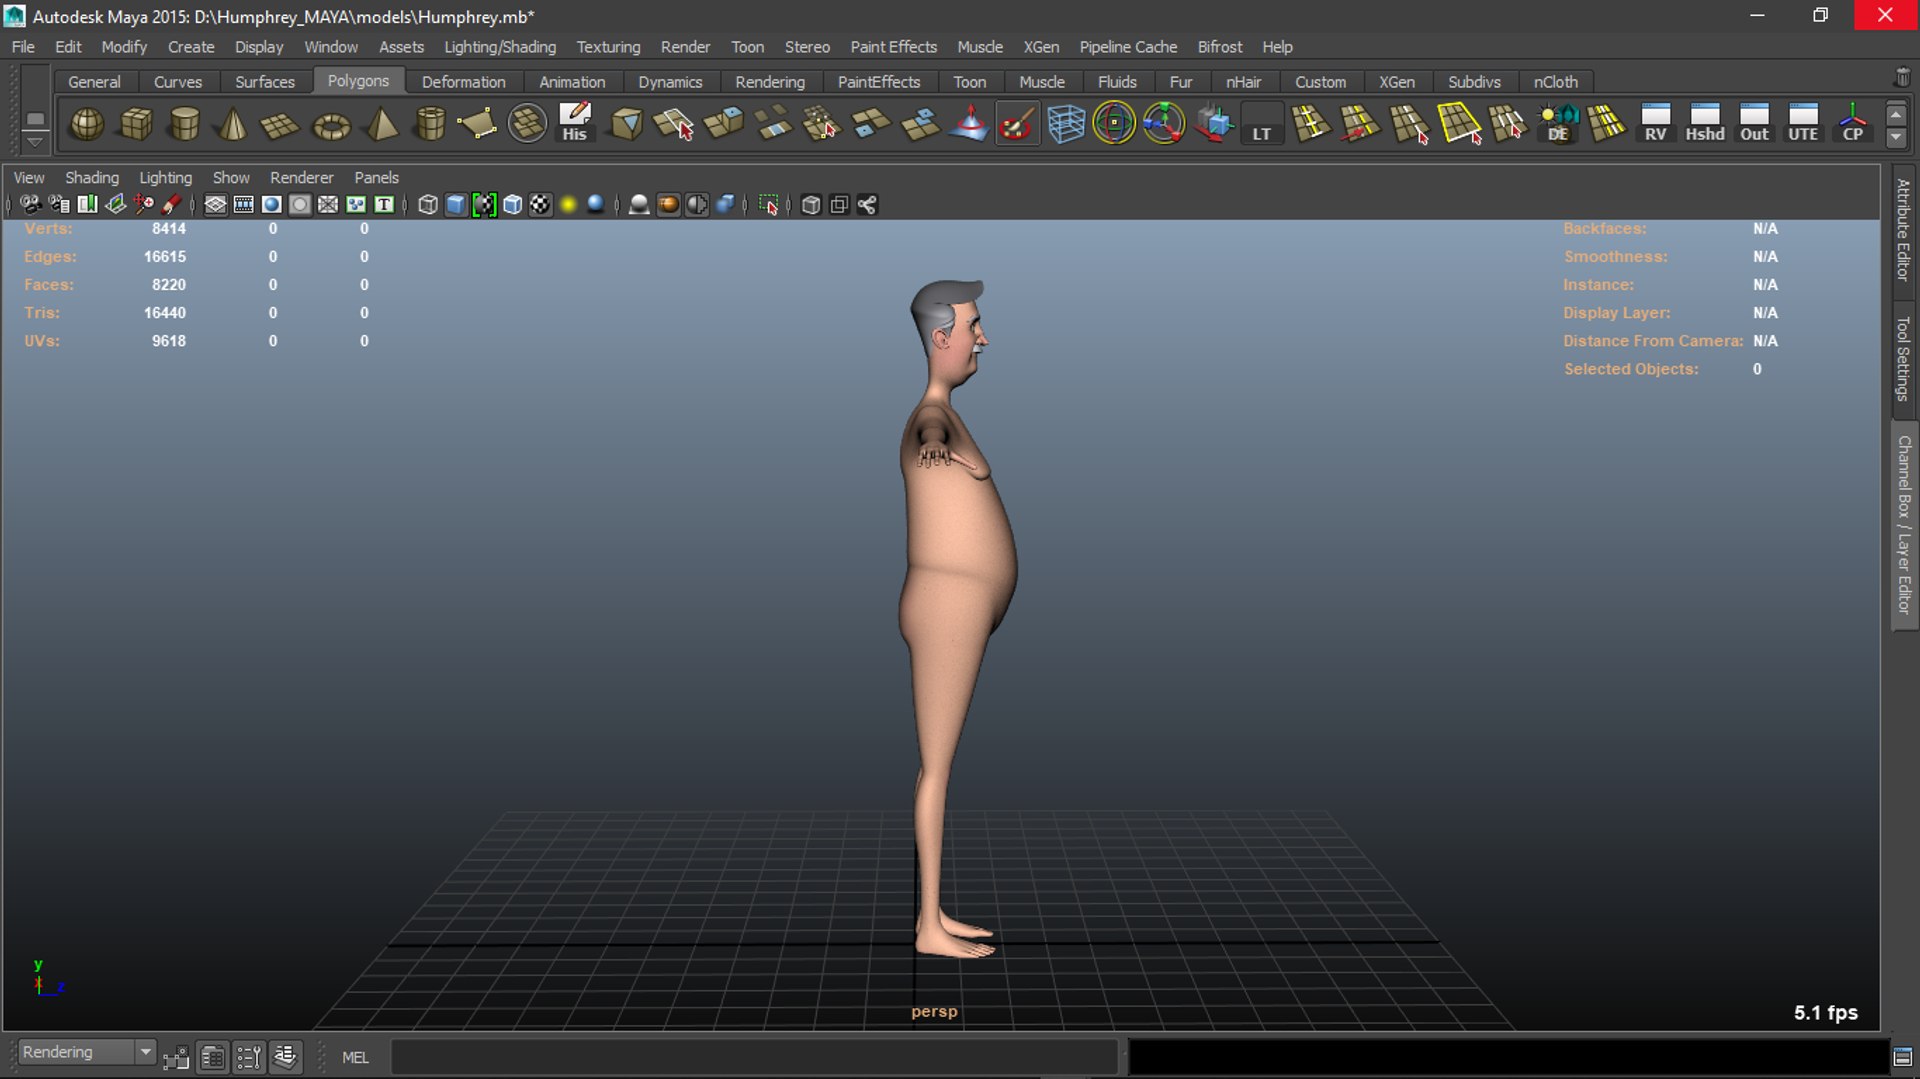Open the panel Lighting menu
Viewport: 1920px width, 1079px height.
[x=165, y=177]
